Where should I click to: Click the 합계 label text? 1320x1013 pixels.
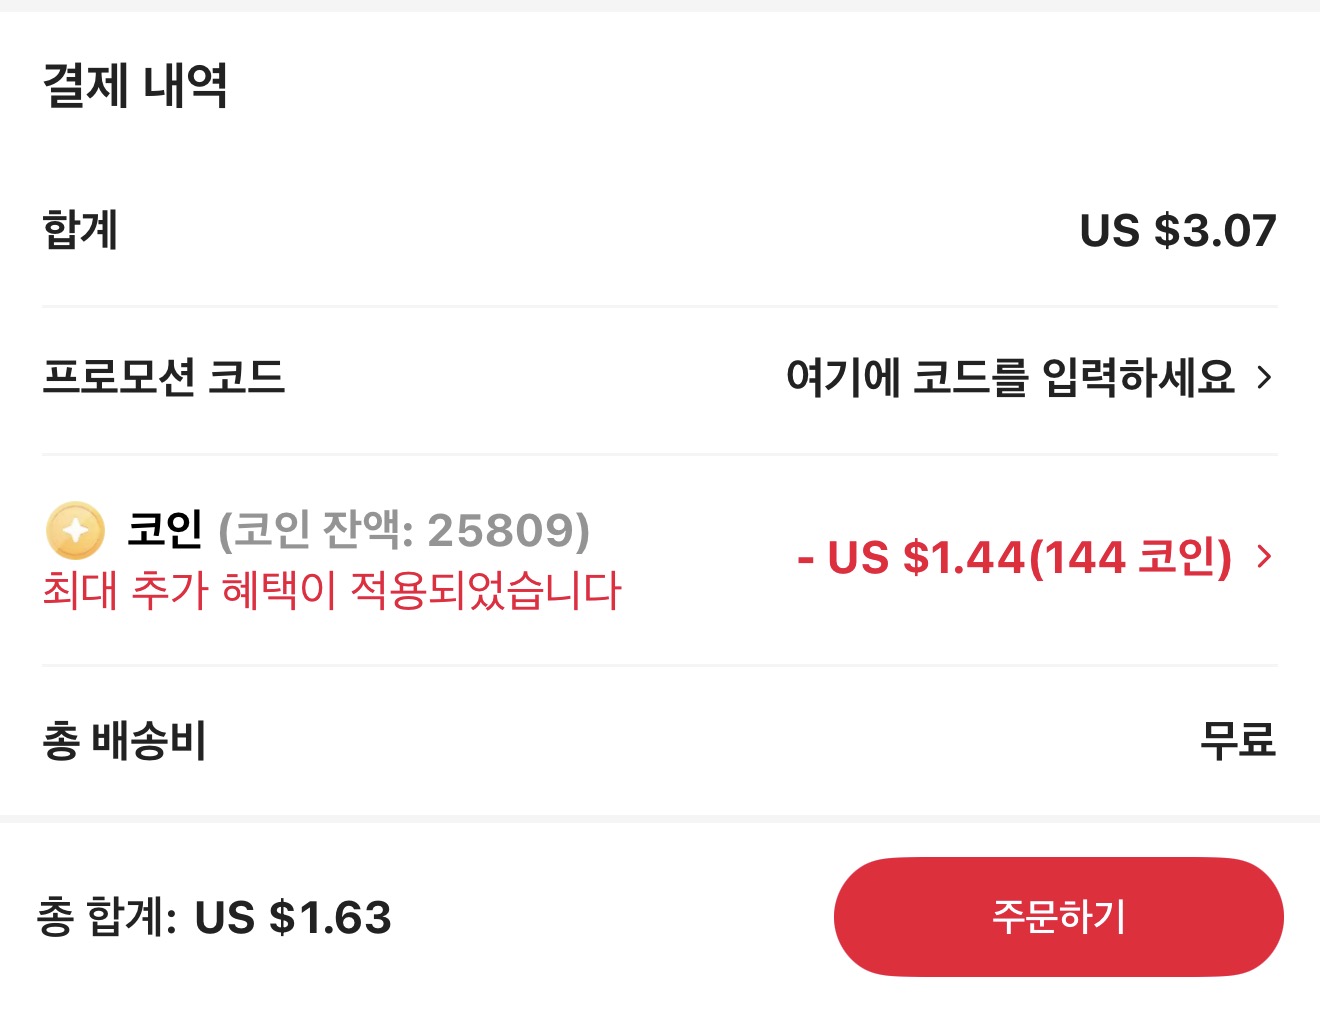click(82, 231)
